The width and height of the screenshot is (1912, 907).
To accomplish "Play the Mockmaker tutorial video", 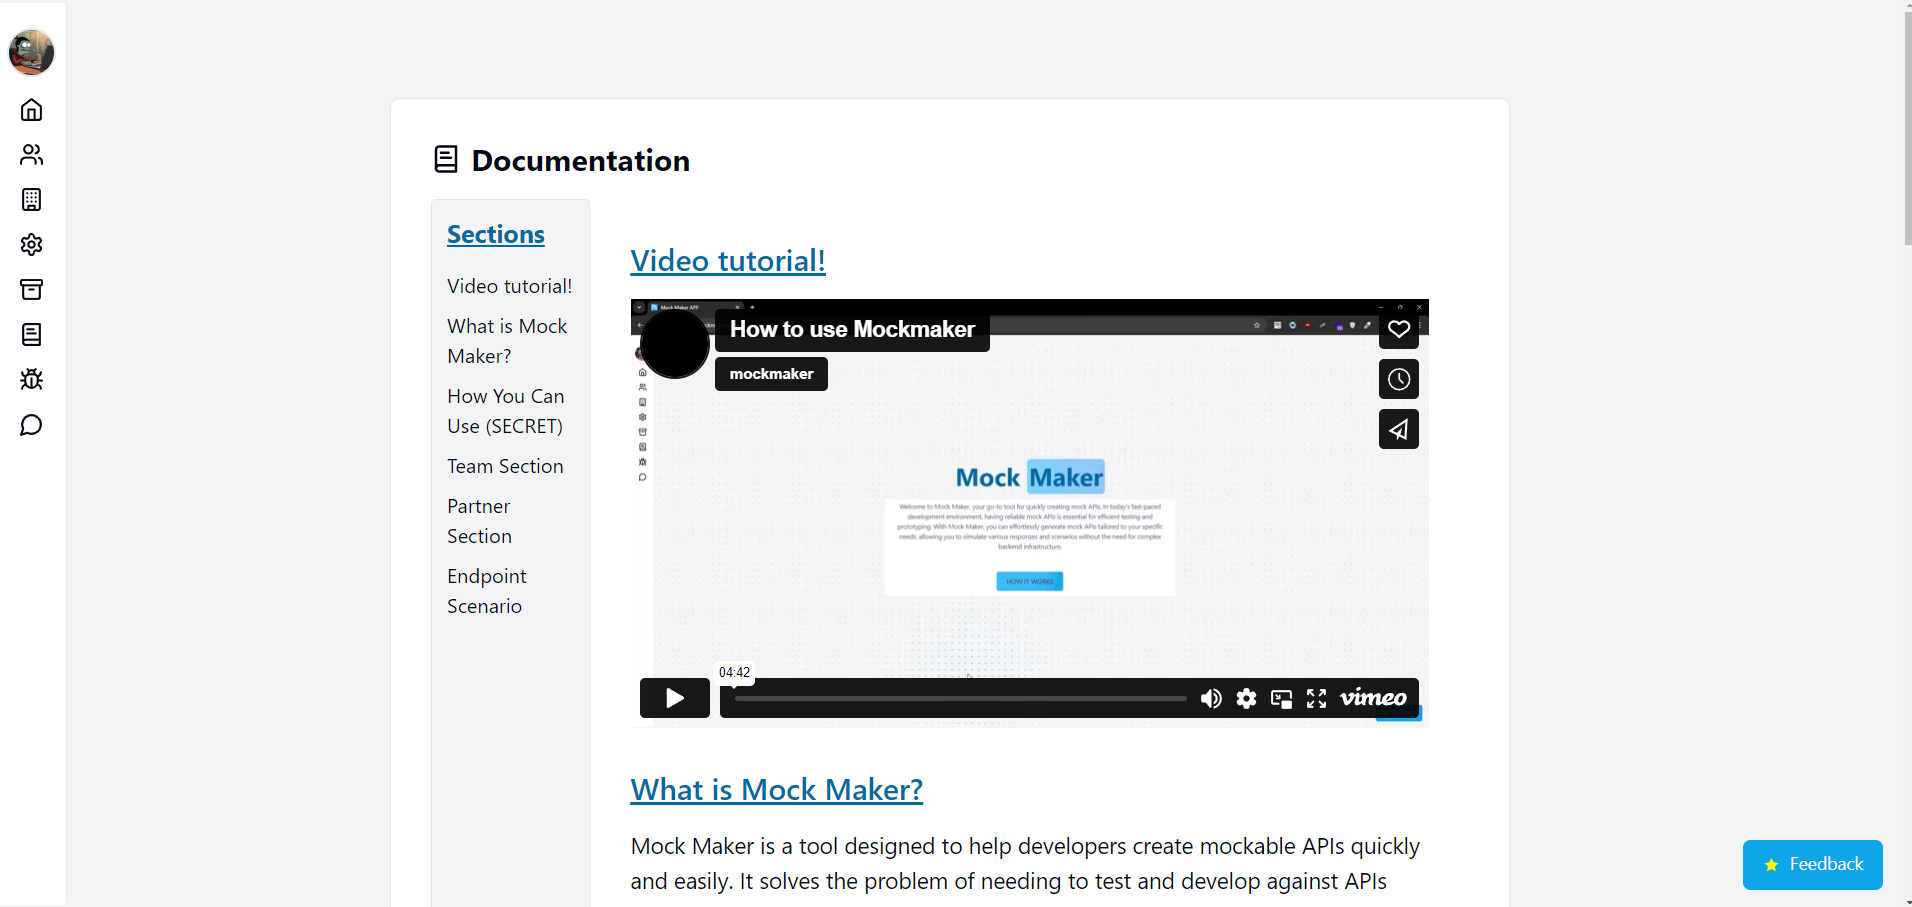I will (675, 698).
